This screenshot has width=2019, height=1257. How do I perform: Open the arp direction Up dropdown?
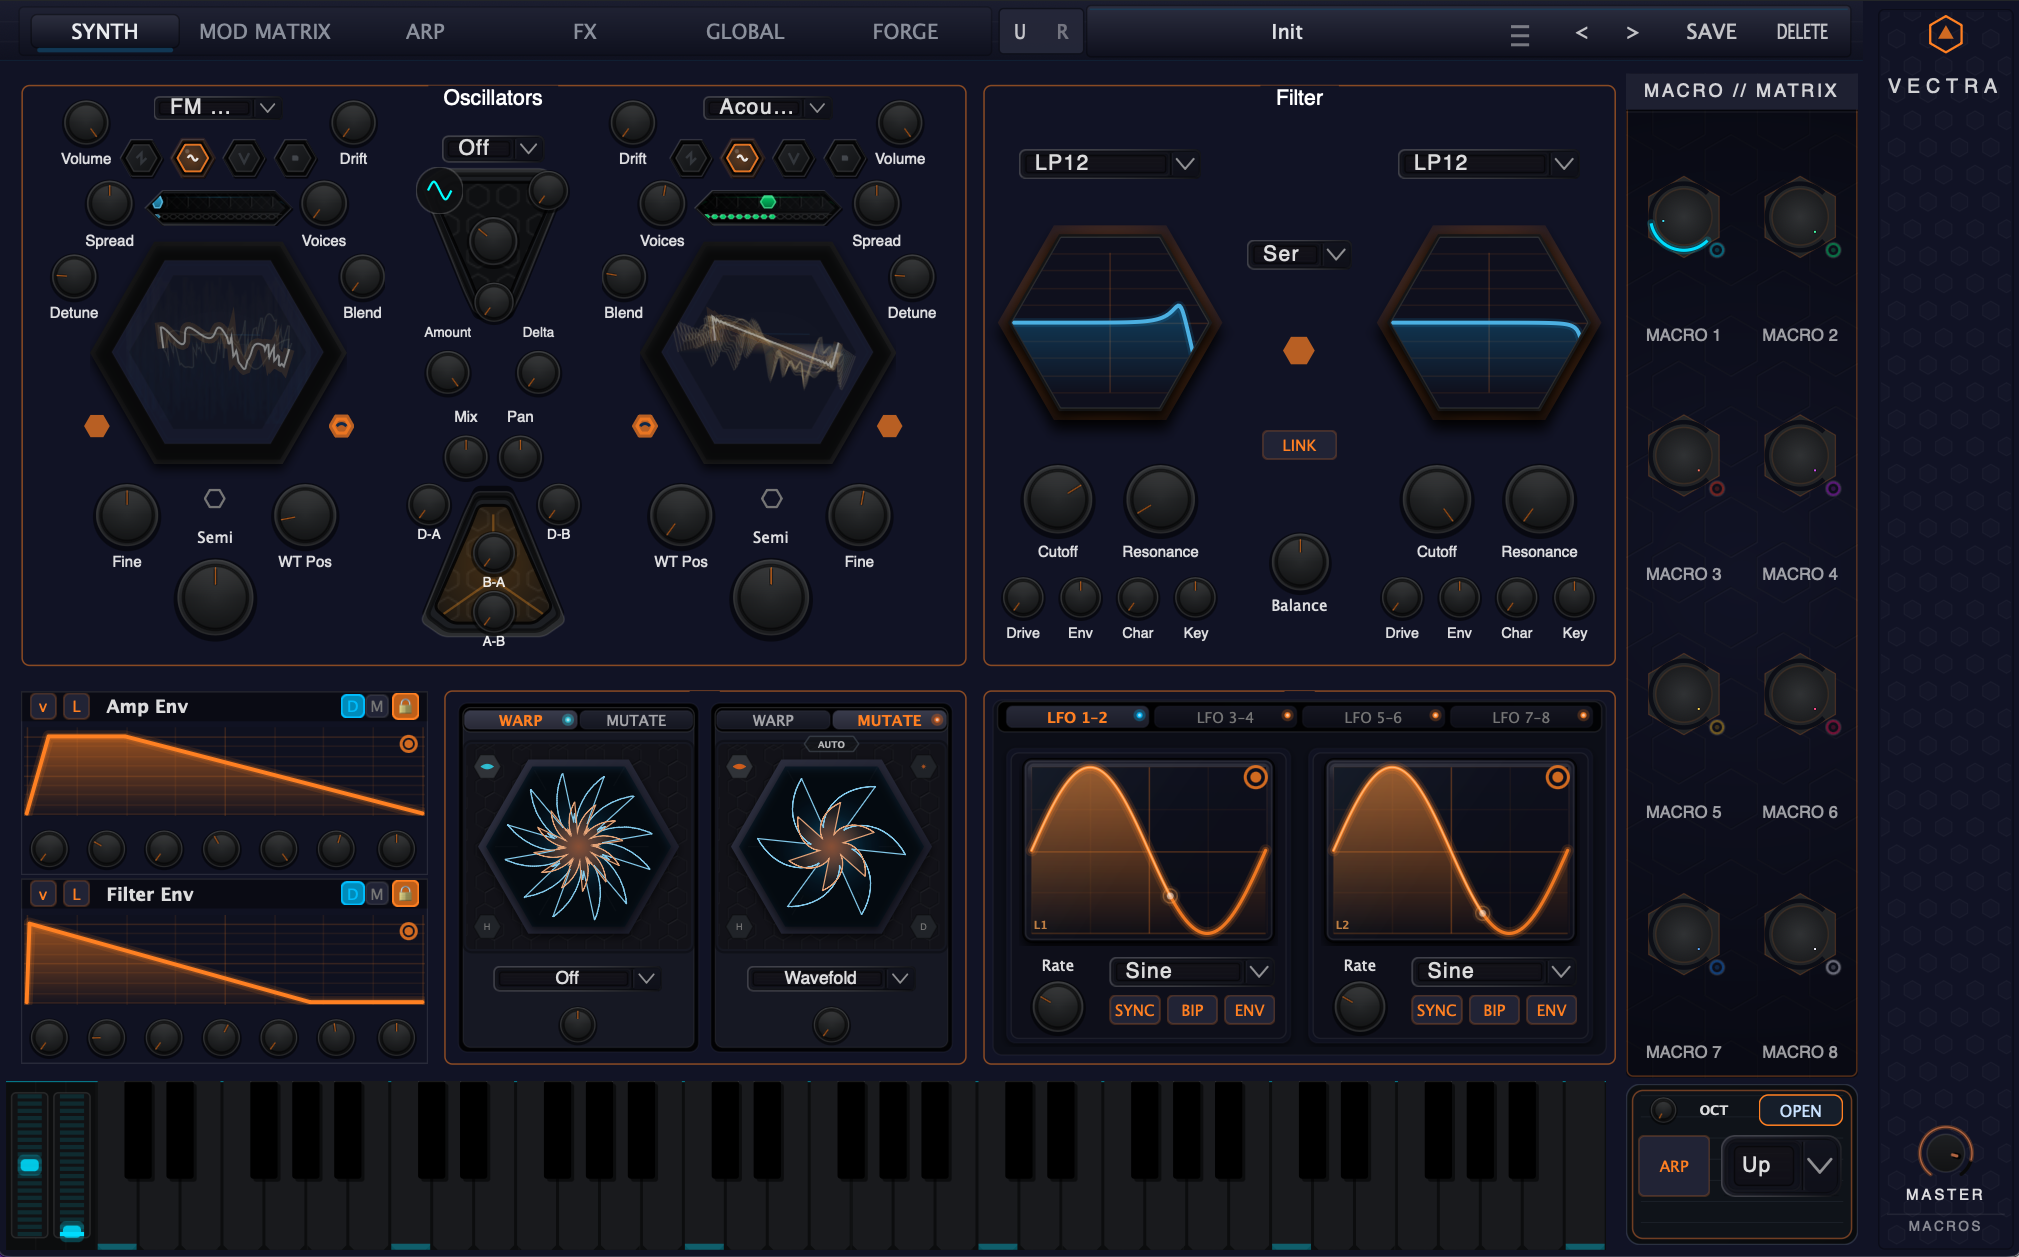tap(1781, 1165)
